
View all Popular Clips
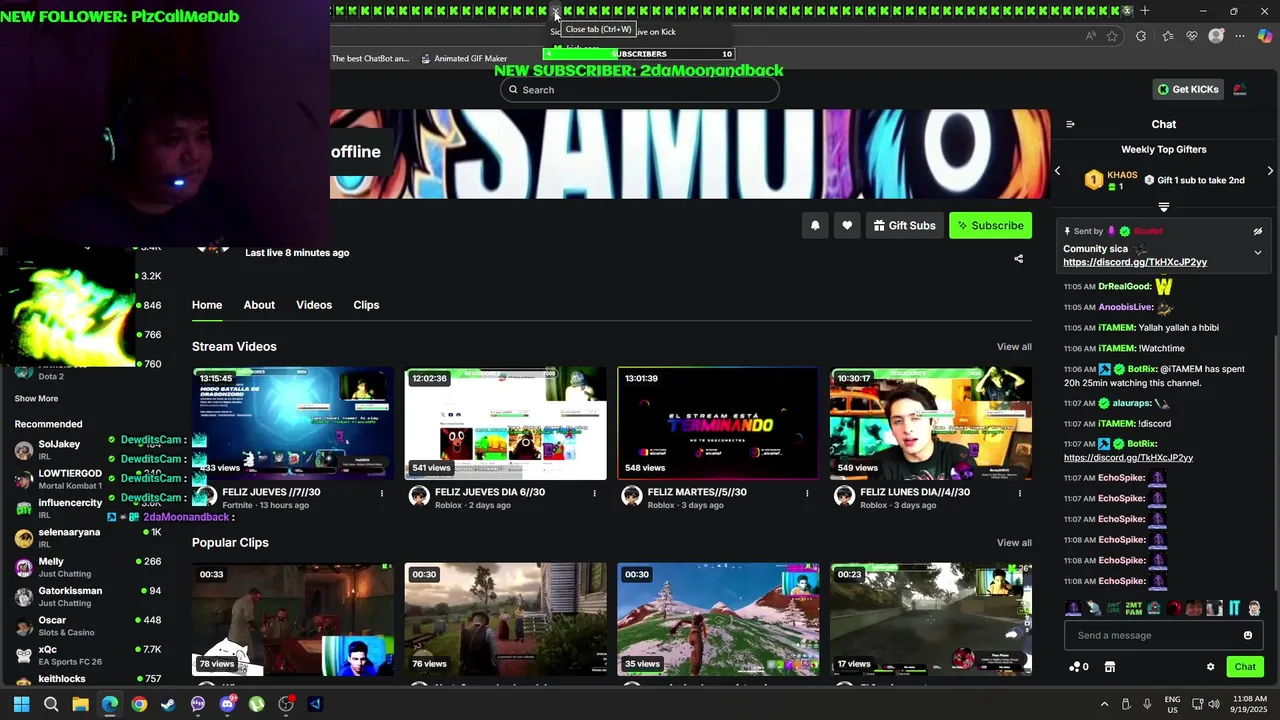click(1014, 543)
